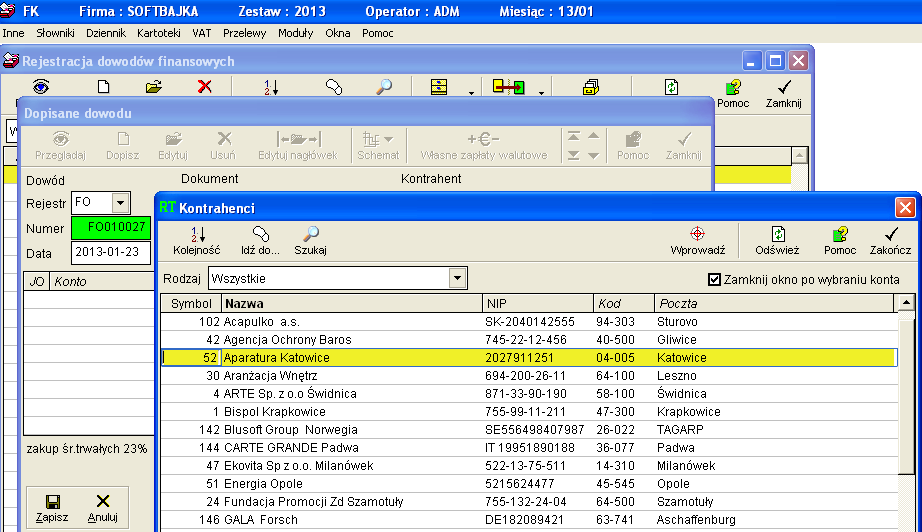Image resolution: width=922 pixels, height=532 pixels.
Task: Open dropdown arrow beside the yellow list icon
Action: coord(472,92)
